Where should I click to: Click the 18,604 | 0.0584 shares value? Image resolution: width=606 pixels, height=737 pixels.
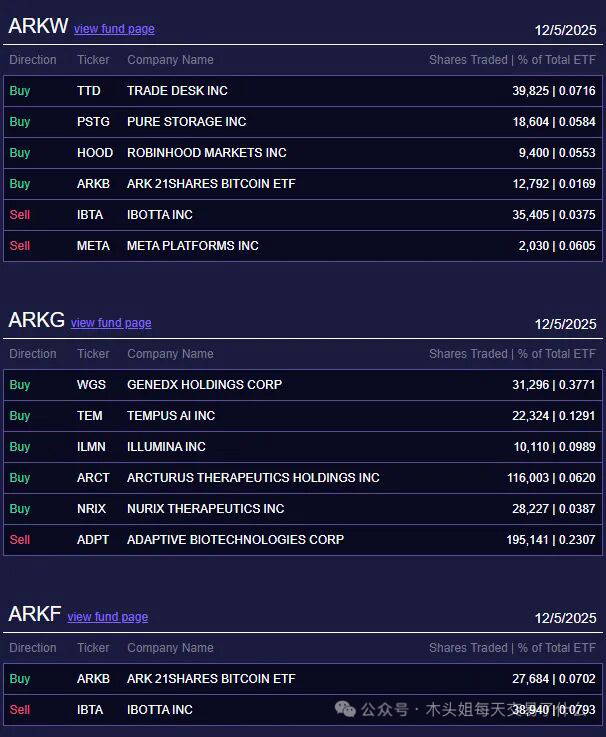[554, 122]
